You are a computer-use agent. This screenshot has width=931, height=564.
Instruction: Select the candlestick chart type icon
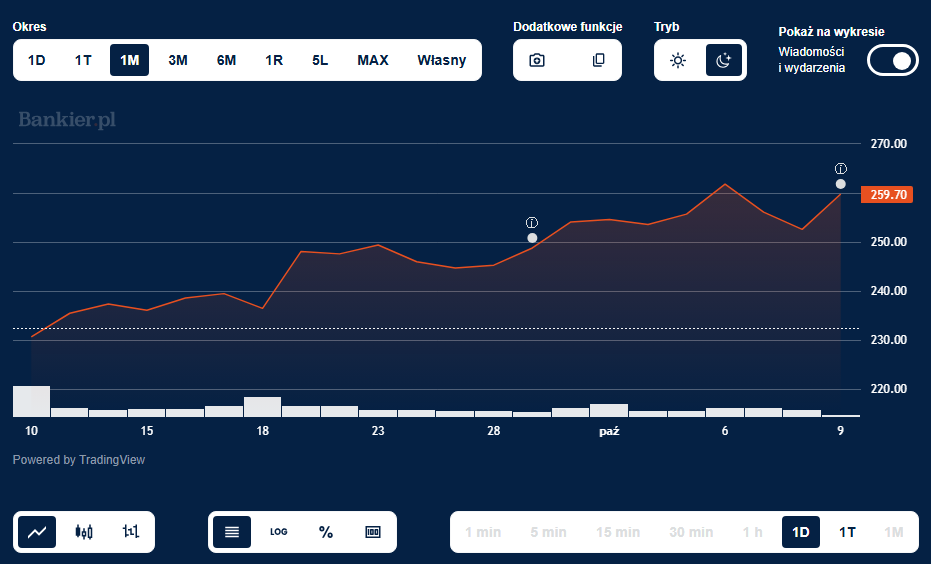84,532
